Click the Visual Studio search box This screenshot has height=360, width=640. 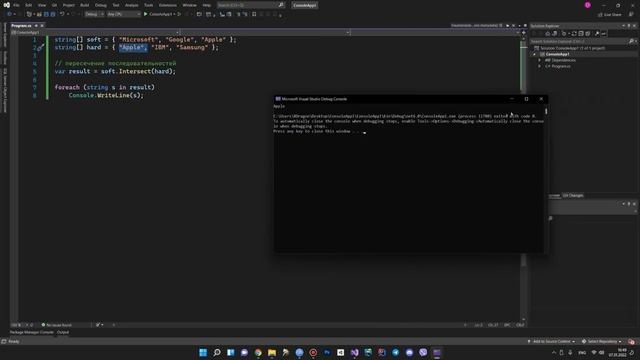[x=250, y=5]
